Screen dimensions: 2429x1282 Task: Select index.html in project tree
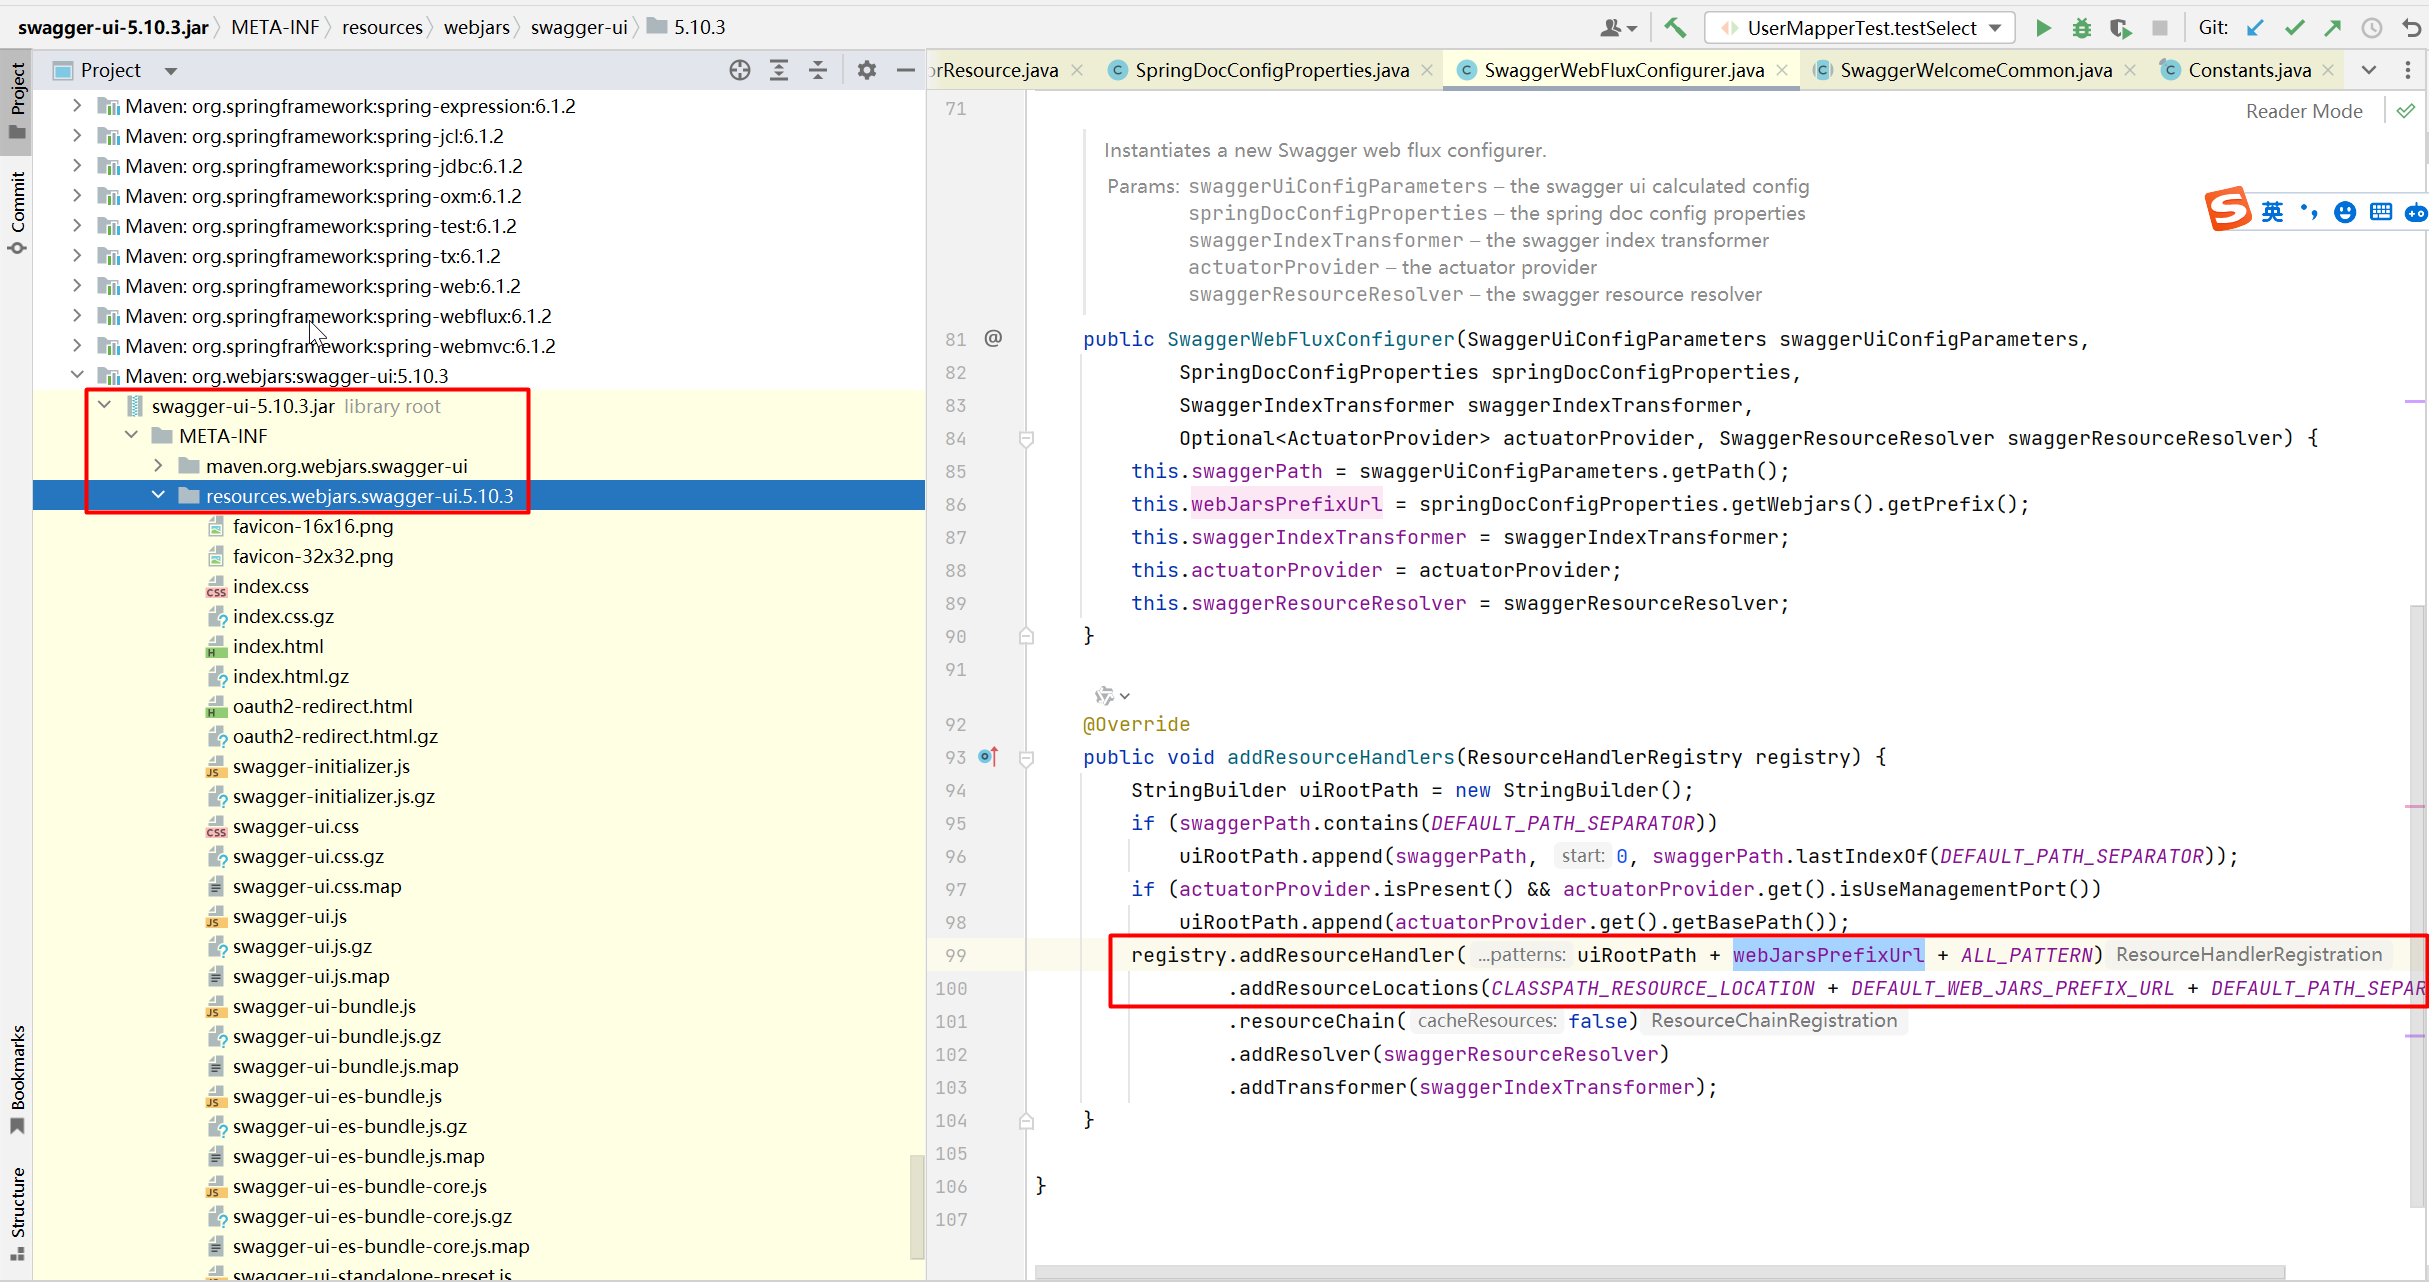(278, 646)
